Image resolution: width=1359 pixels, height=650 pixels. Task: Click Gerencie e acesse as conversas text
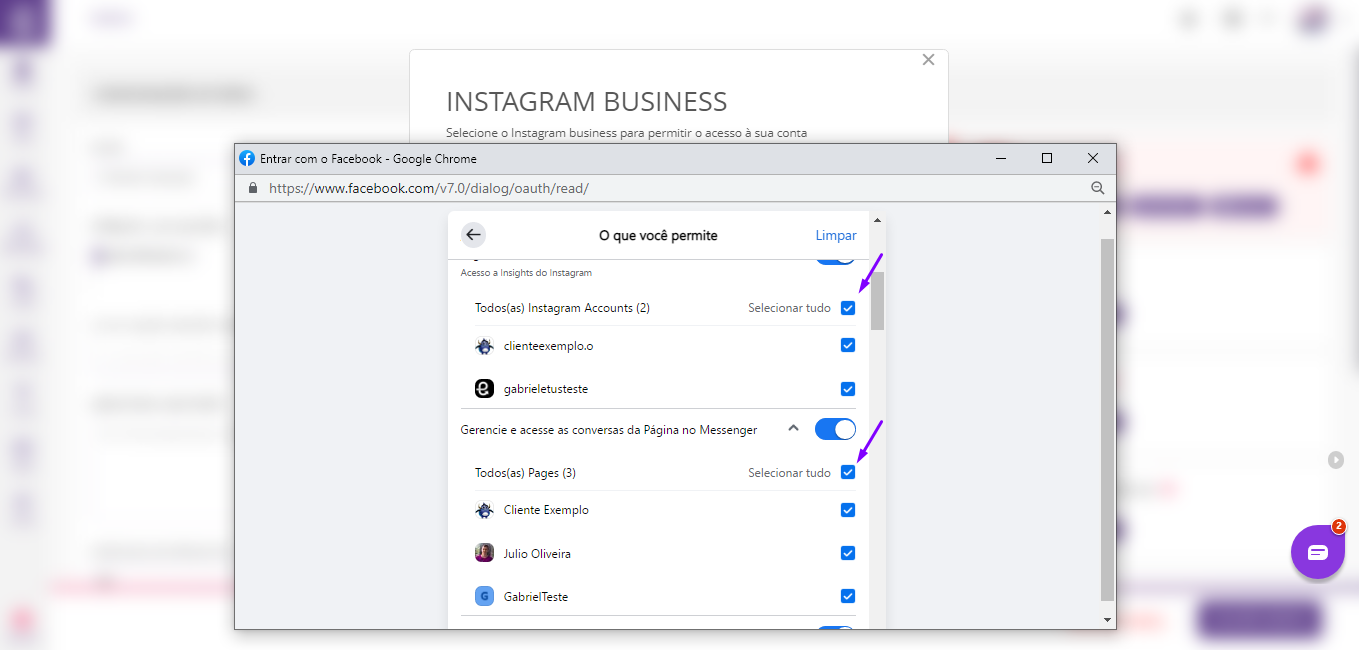tap(608, 430)
